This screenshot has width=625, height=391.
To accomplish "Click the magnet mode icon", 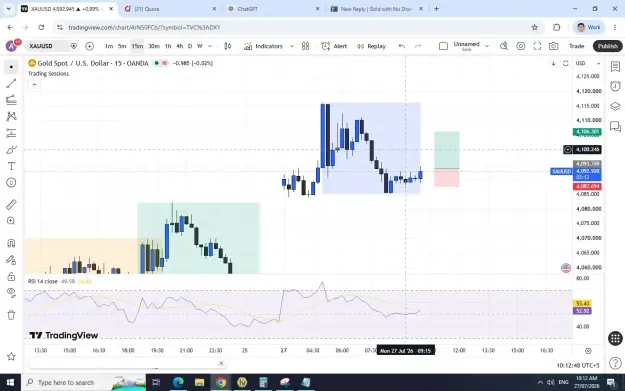I will click(x=11, y=243).
